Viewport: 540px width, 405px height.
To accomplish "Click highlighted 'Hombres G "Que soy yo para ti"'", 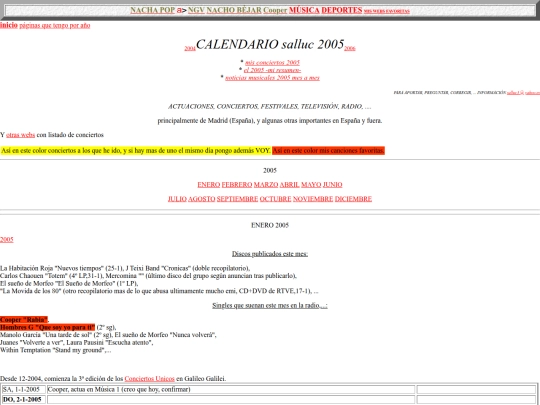I will 47,327.
